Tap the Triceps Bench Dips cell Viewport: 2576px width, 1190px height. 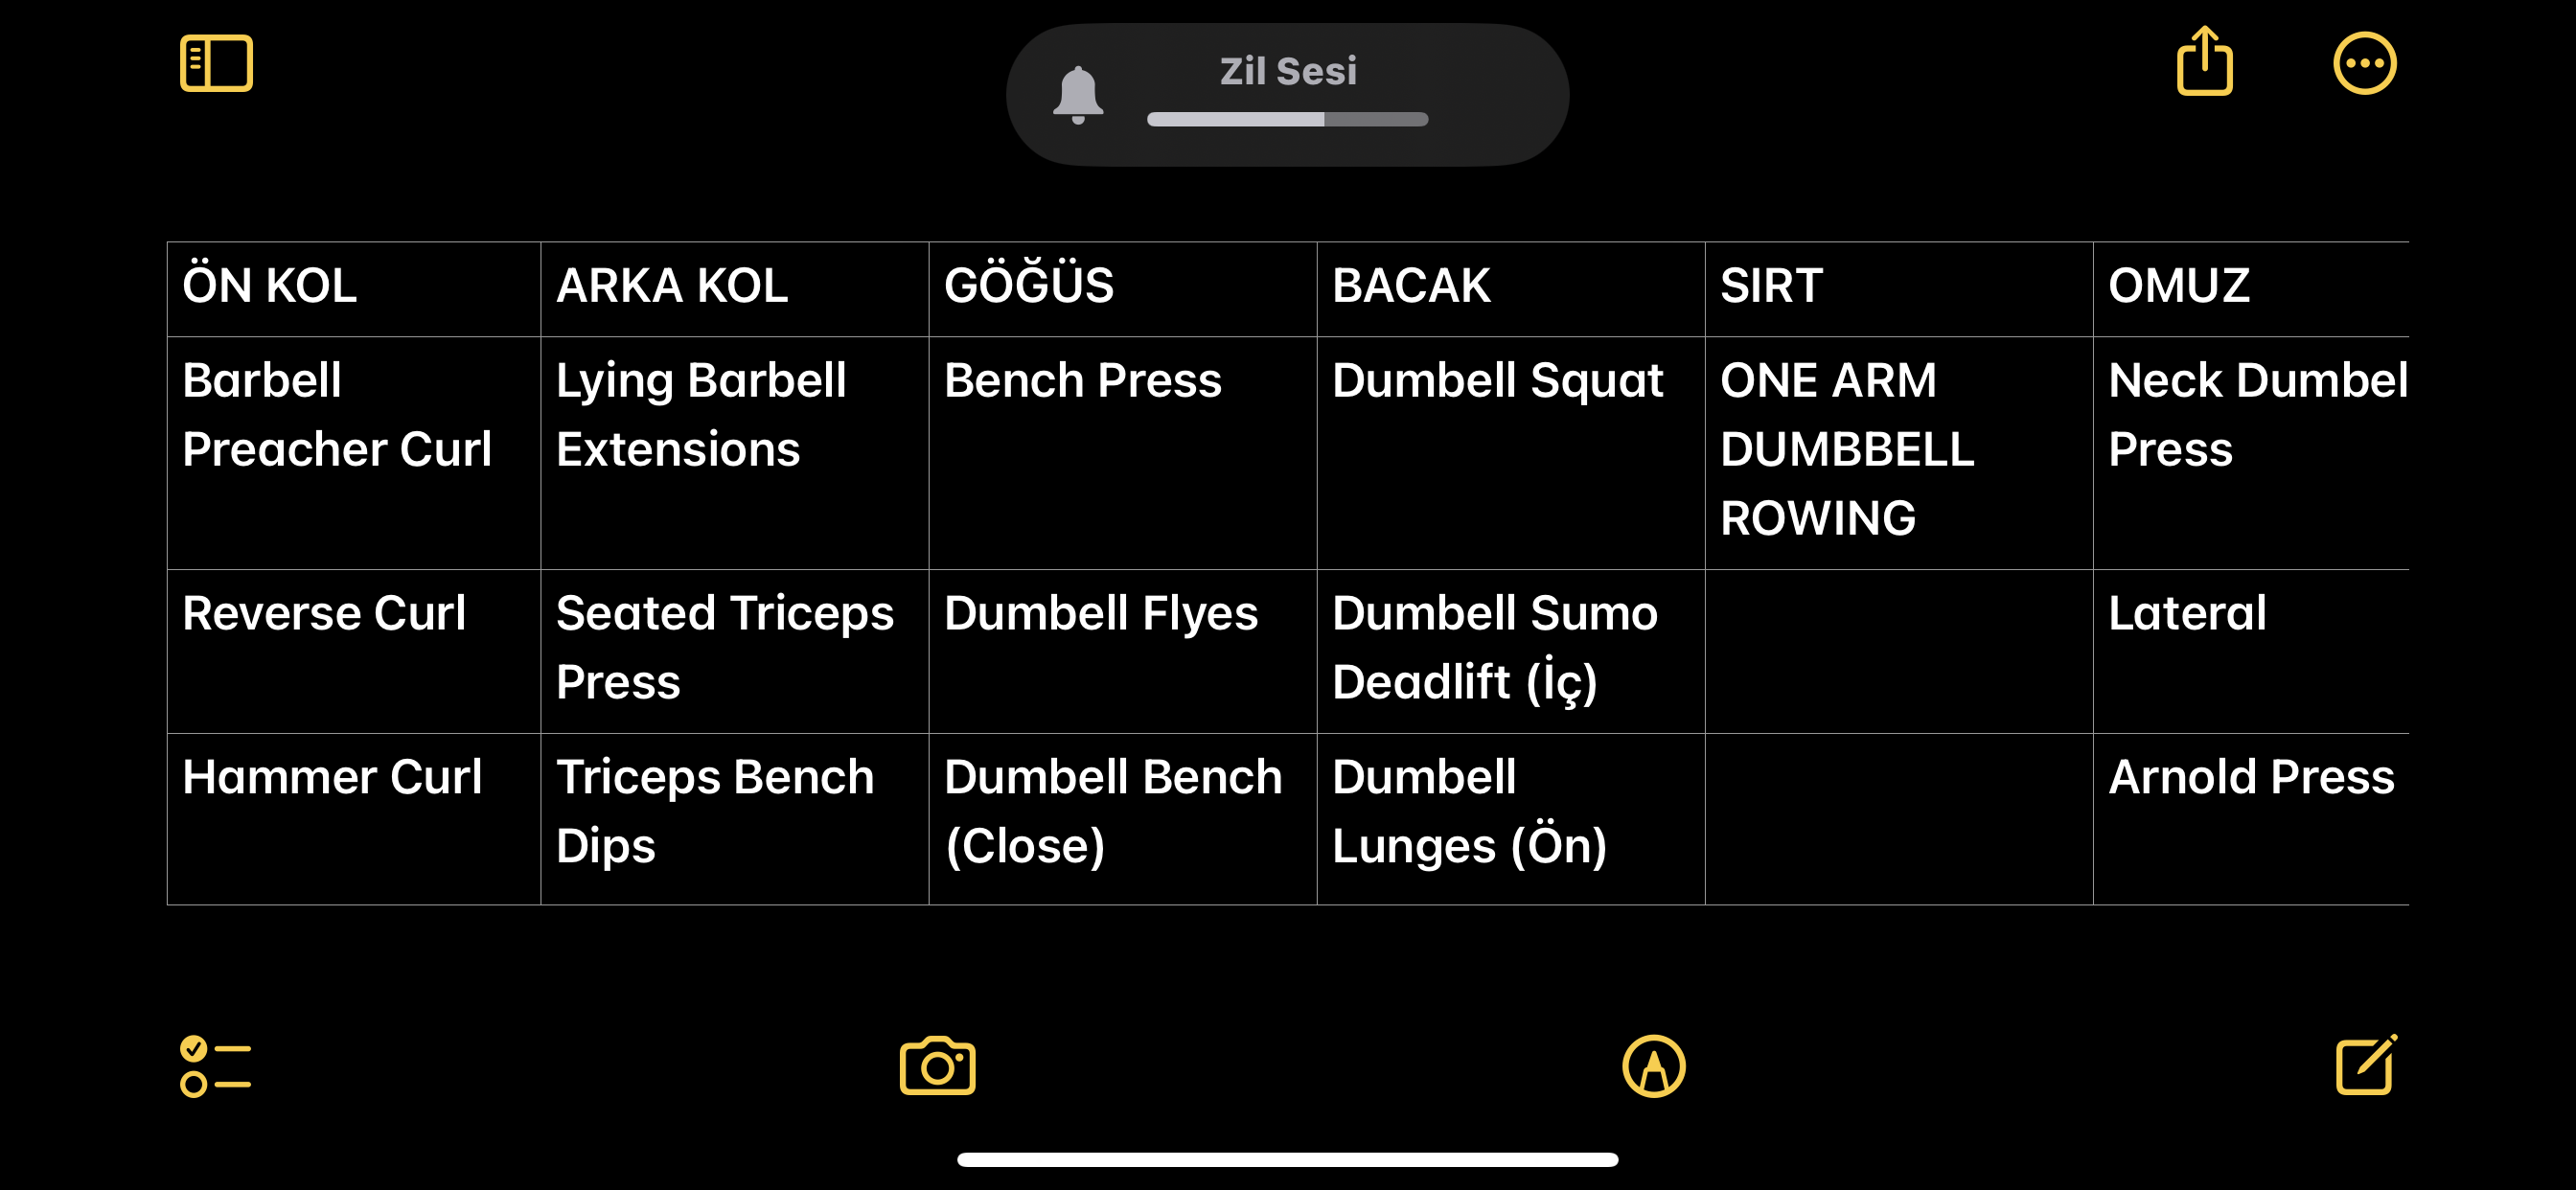[734, 818]
